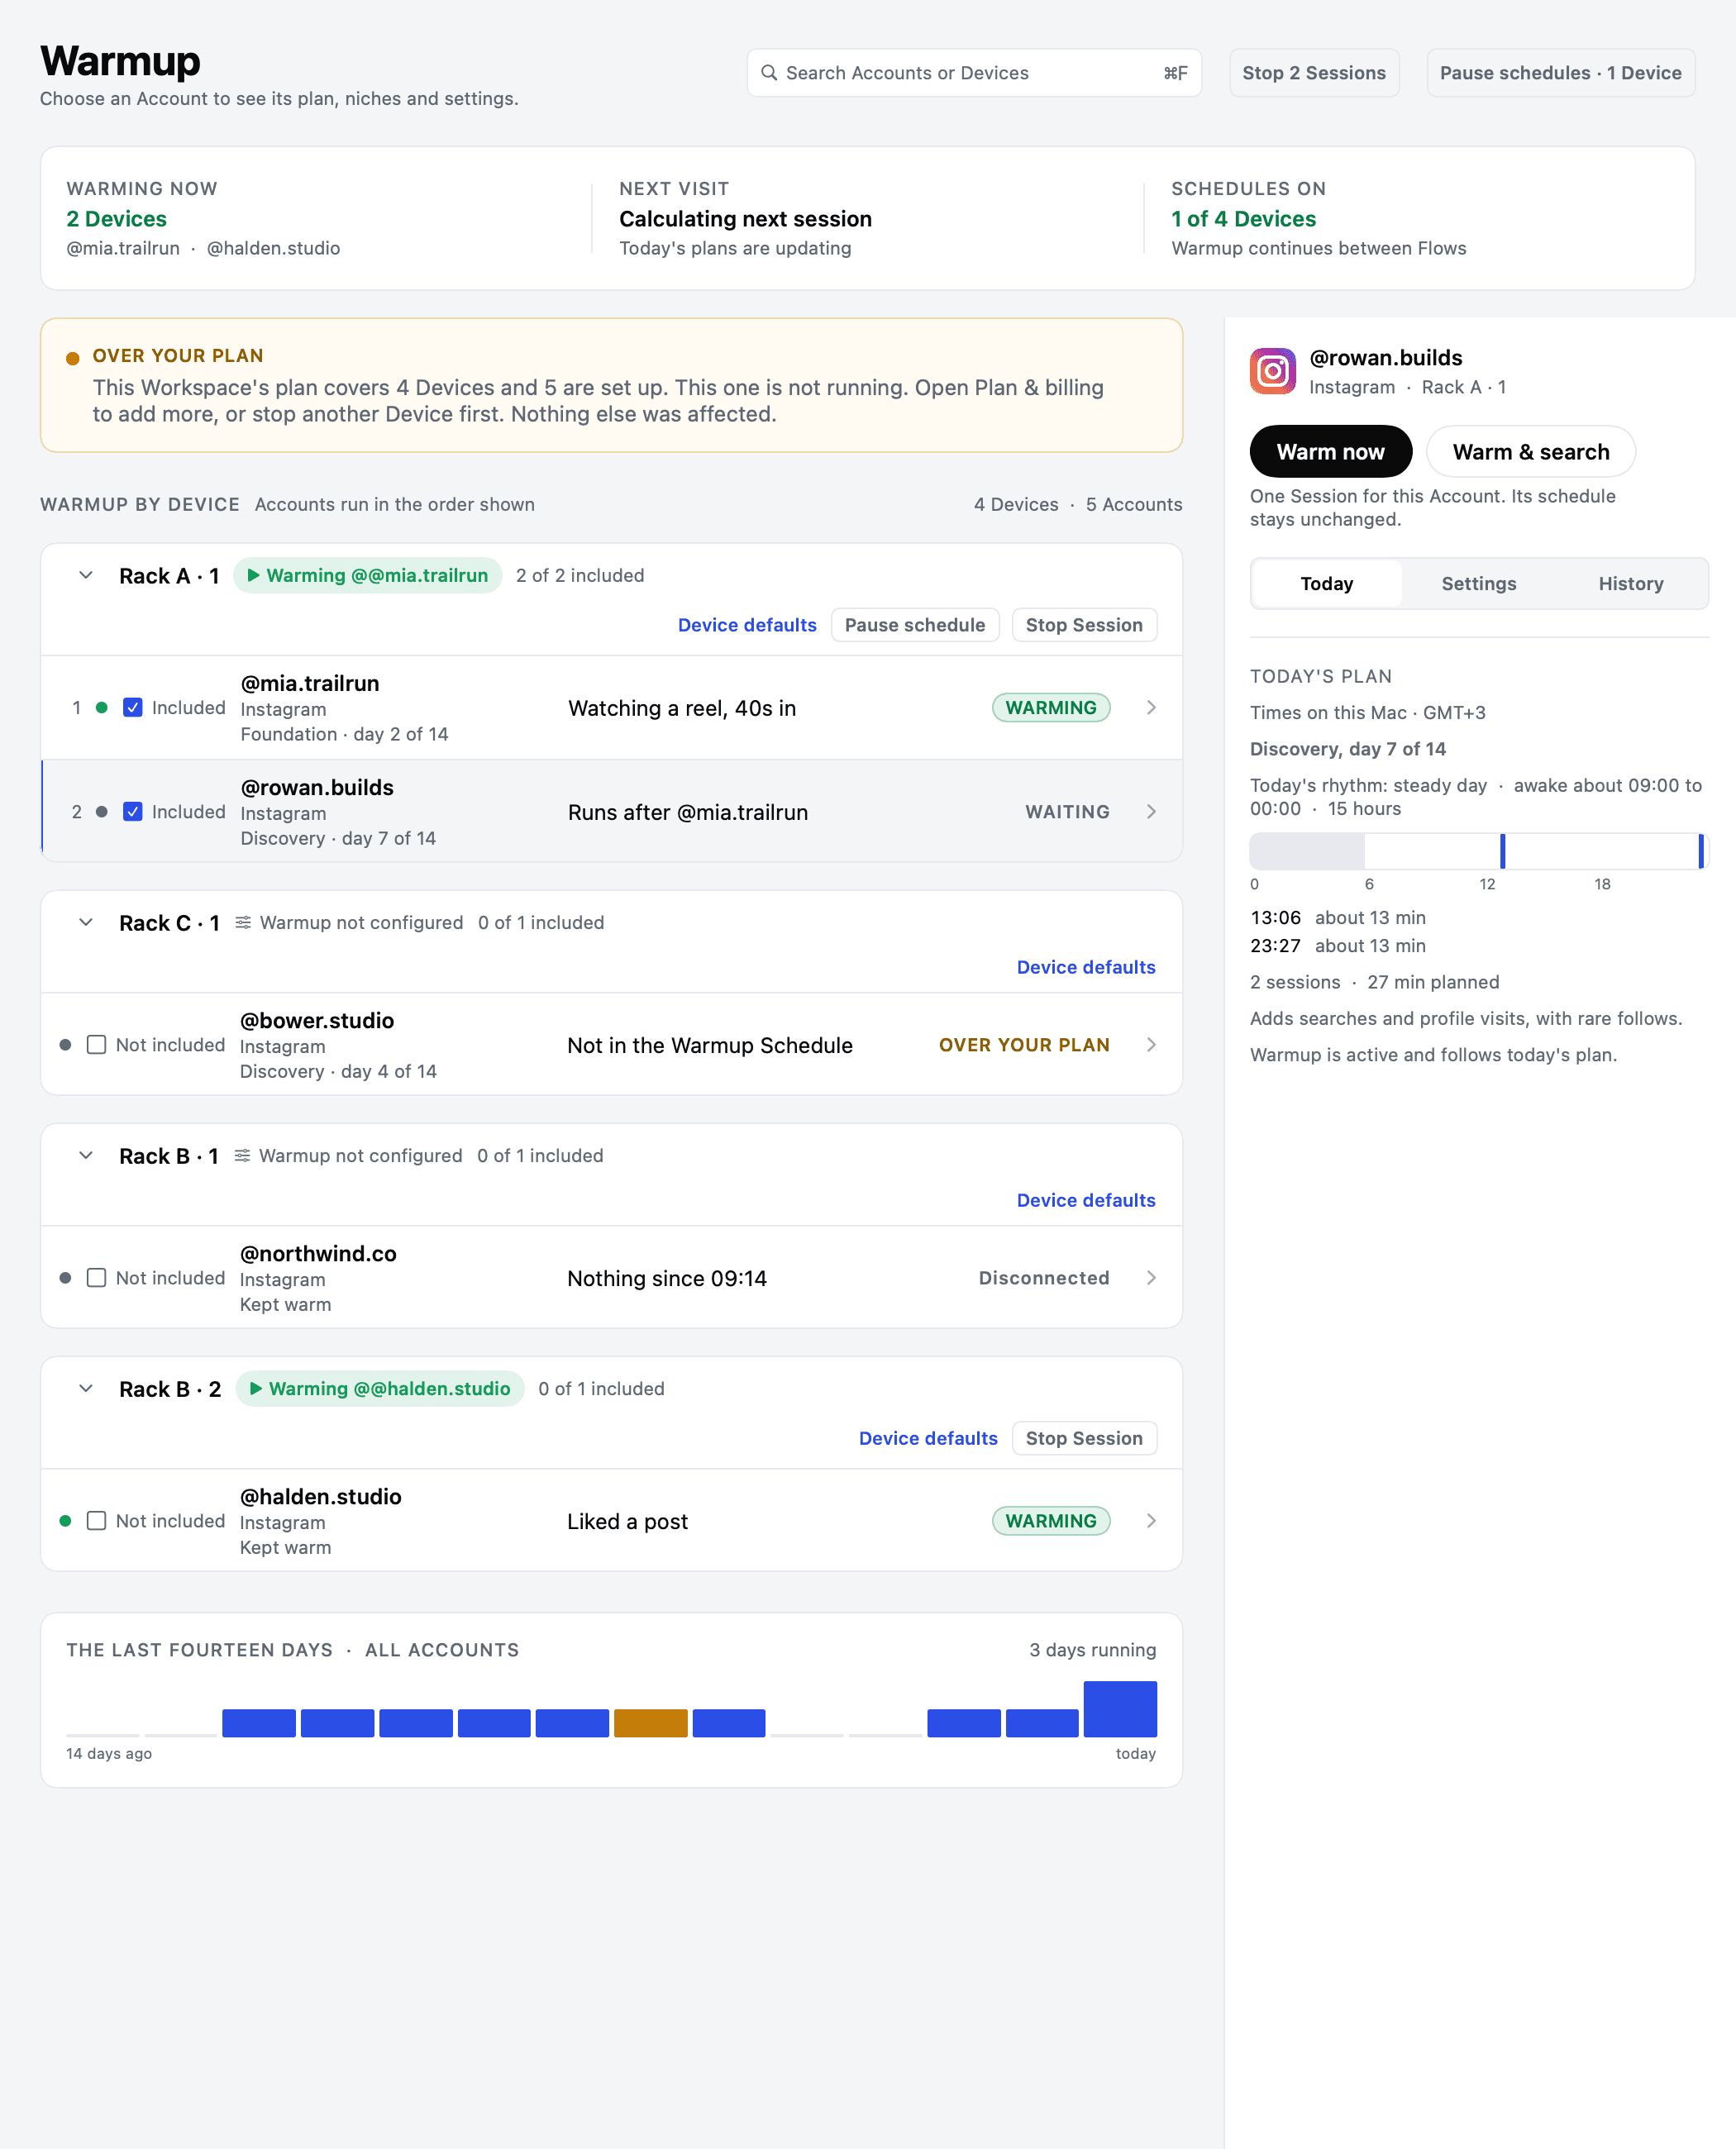Open @bower.studio row details chevron
Image resolution: width=1736 pixels, height=2149 pixels.
(x=1151, y=1044)
